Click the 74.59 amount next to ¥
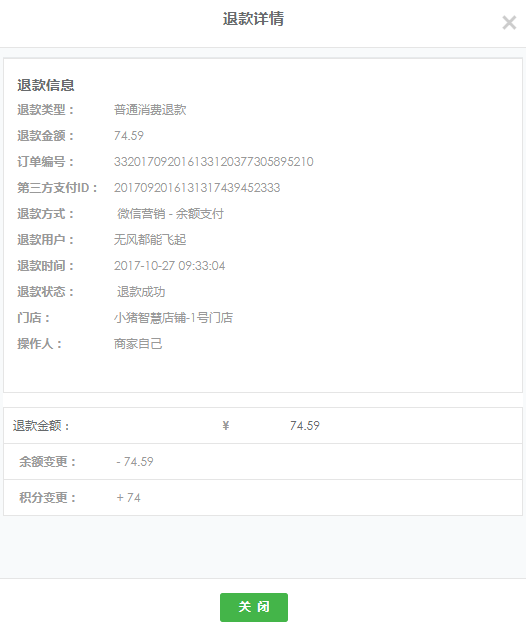This screenshot has width=526, height=631. [x=305, y=425]
